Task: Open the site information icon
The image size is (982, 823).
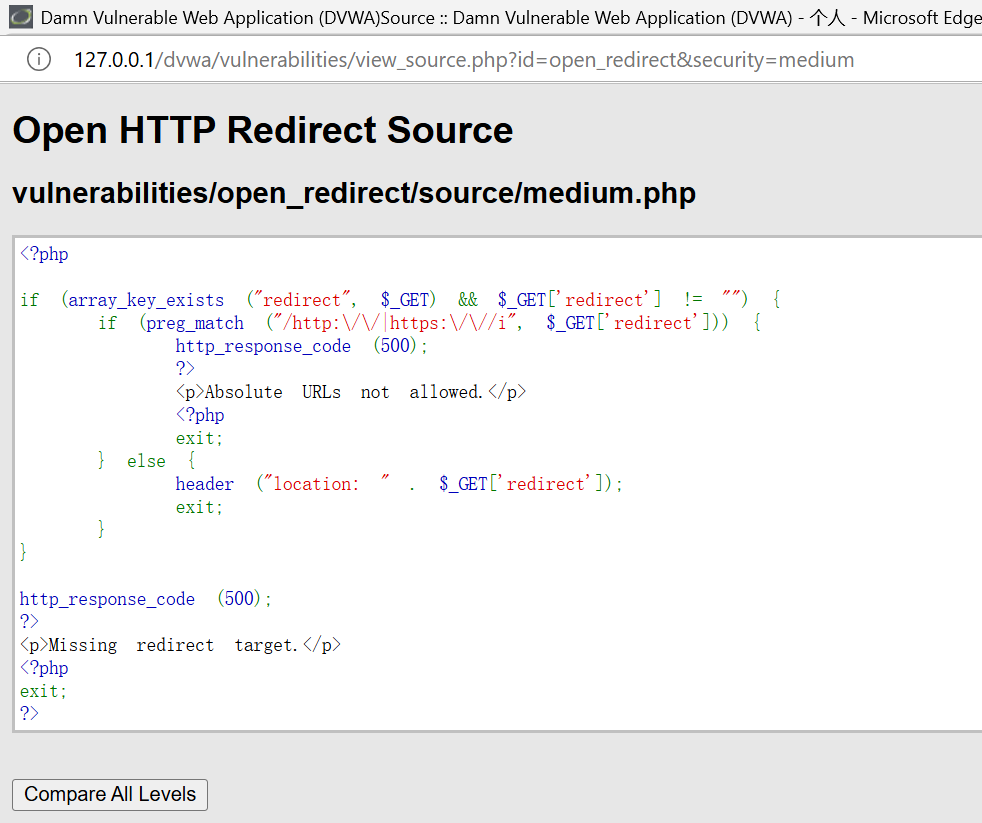Action: (39, 60)
